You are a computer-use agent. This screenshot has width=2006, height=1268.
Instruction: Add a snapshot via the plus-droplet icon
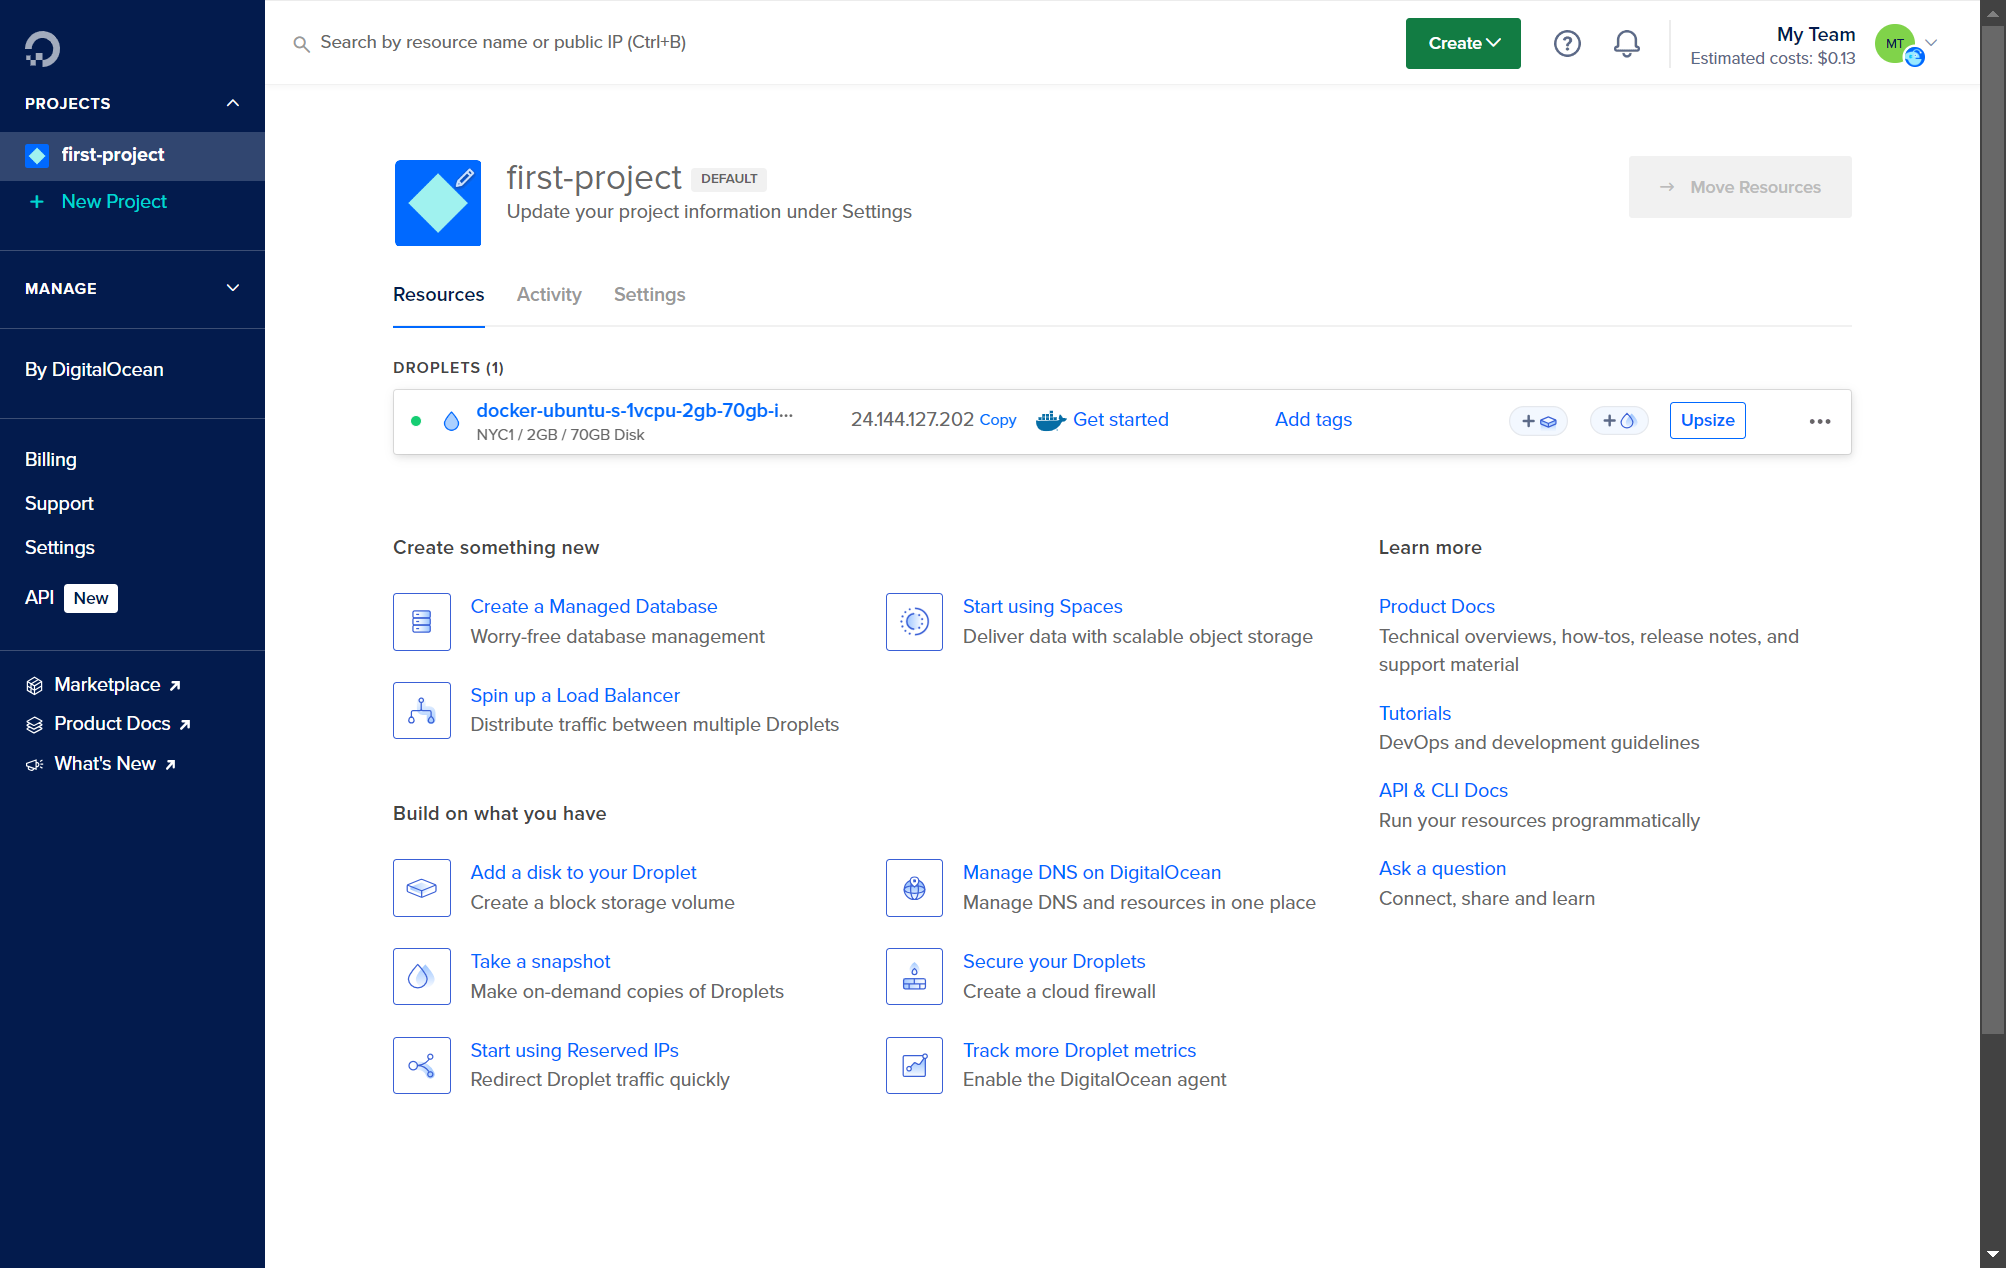[x=1619, y=421]
